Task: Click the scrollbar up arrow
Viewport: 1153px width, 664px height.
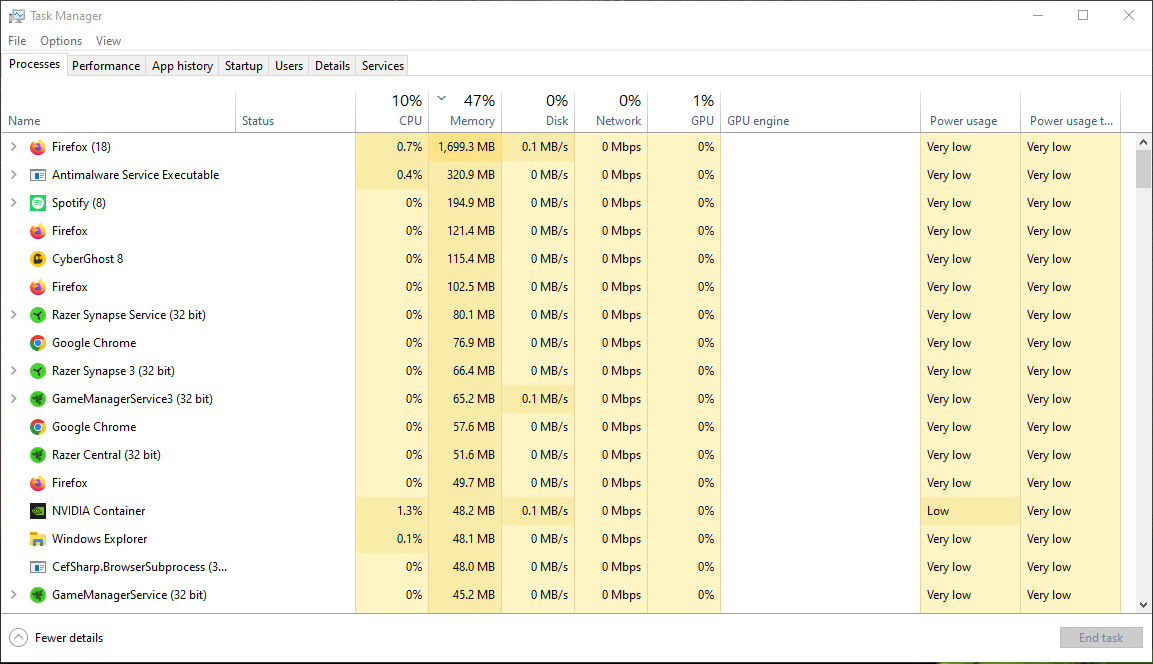Action: click(1143, 142)
